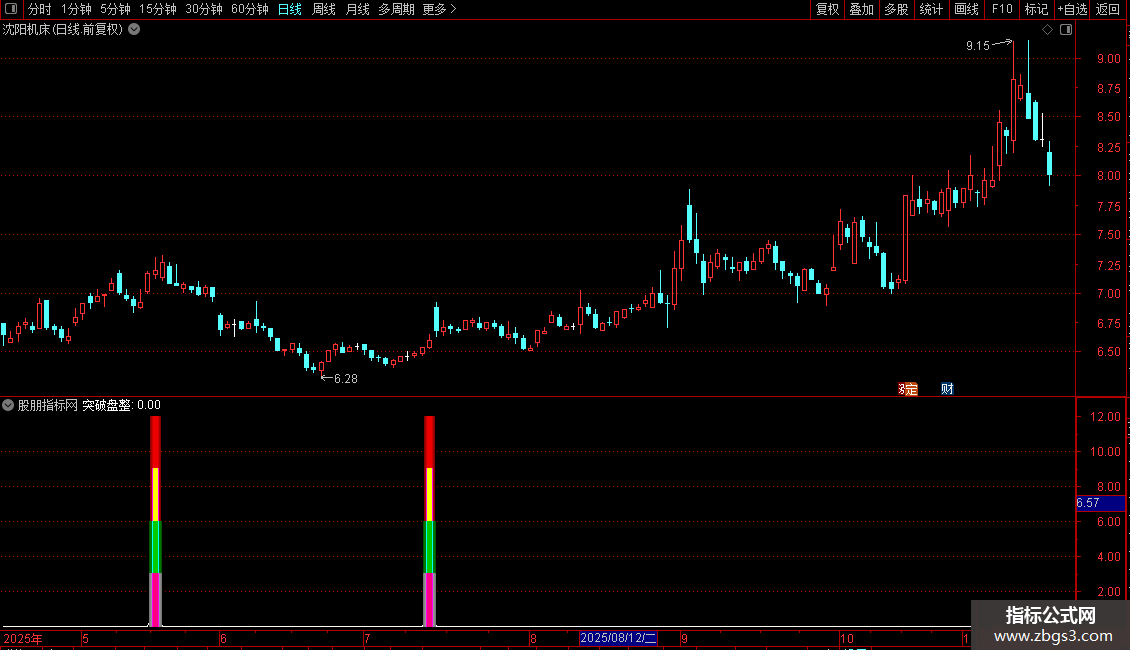1130x650 pixels.
Task: Click the 9.15 high price label
Action: click(978, 45)
